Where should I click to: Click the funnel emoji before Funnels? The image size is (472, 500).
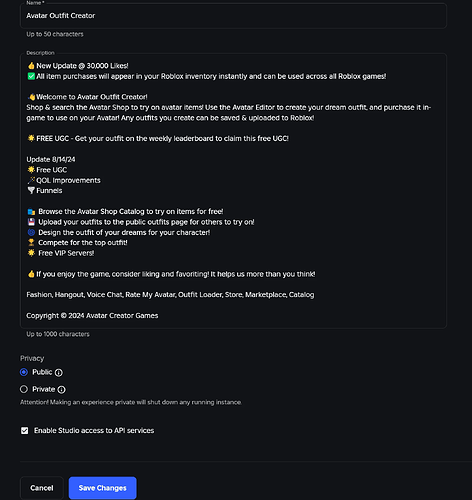pos(31,191)
